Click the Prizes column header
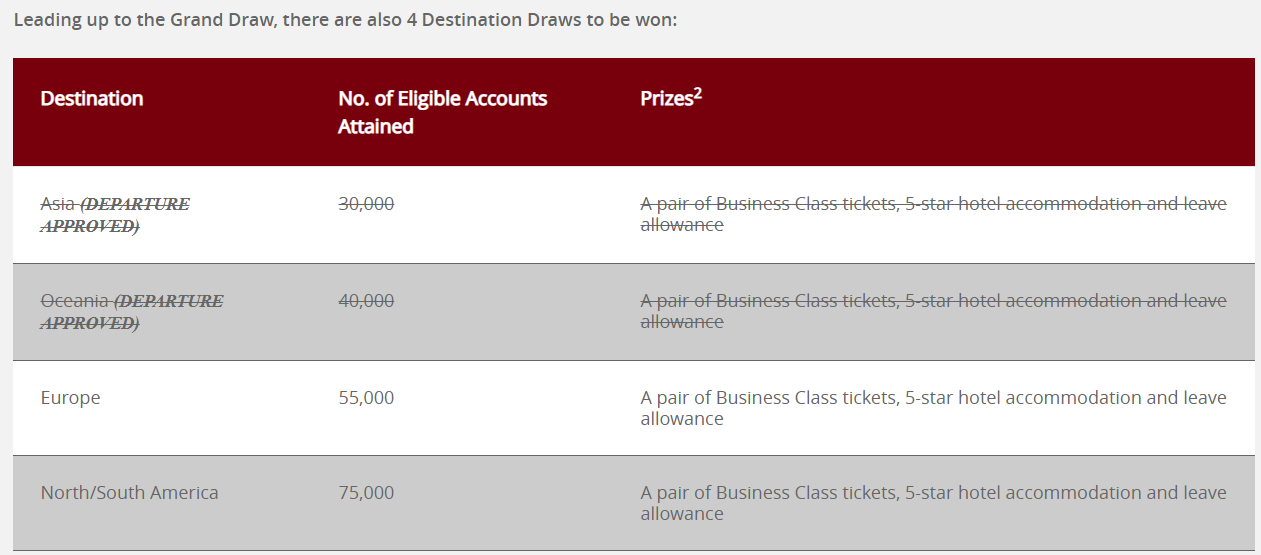 click(x=671, y=97)
